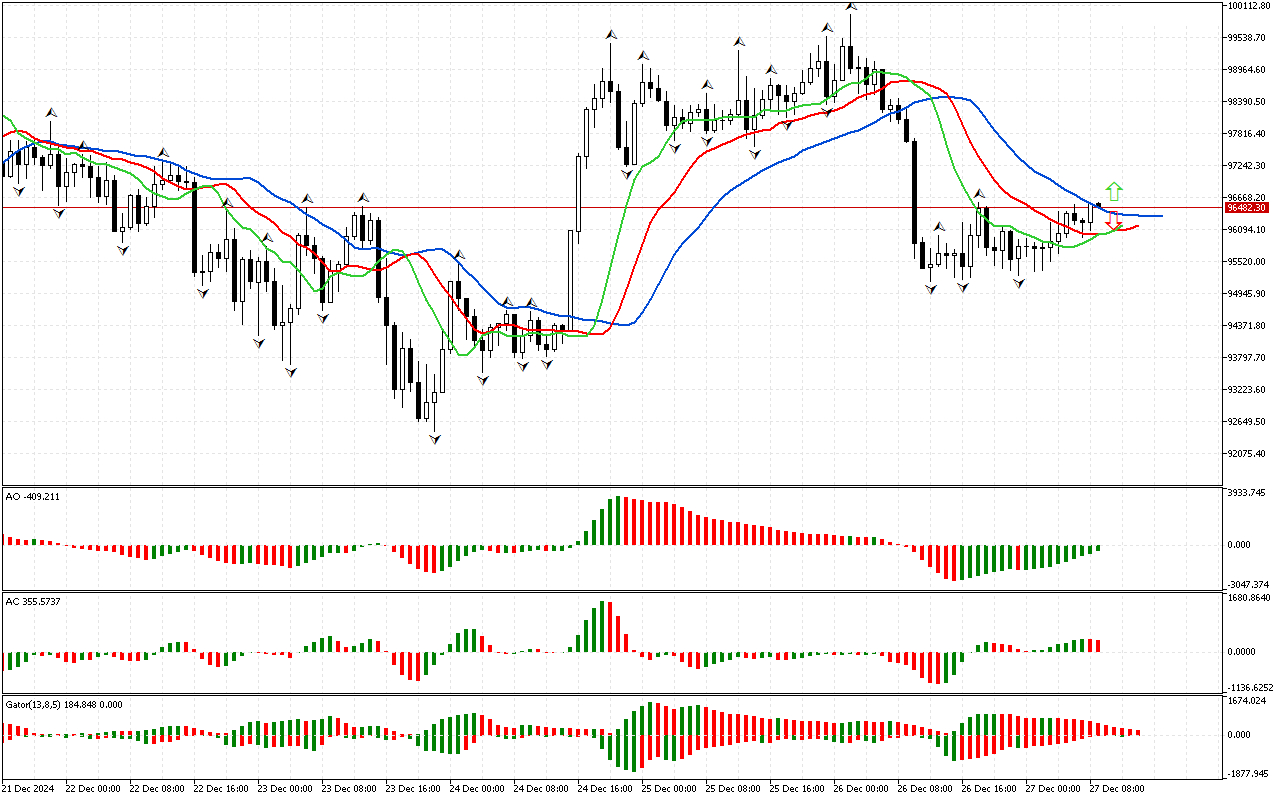Click the 27 Dec 08:00 time label

click(1117, 789)
